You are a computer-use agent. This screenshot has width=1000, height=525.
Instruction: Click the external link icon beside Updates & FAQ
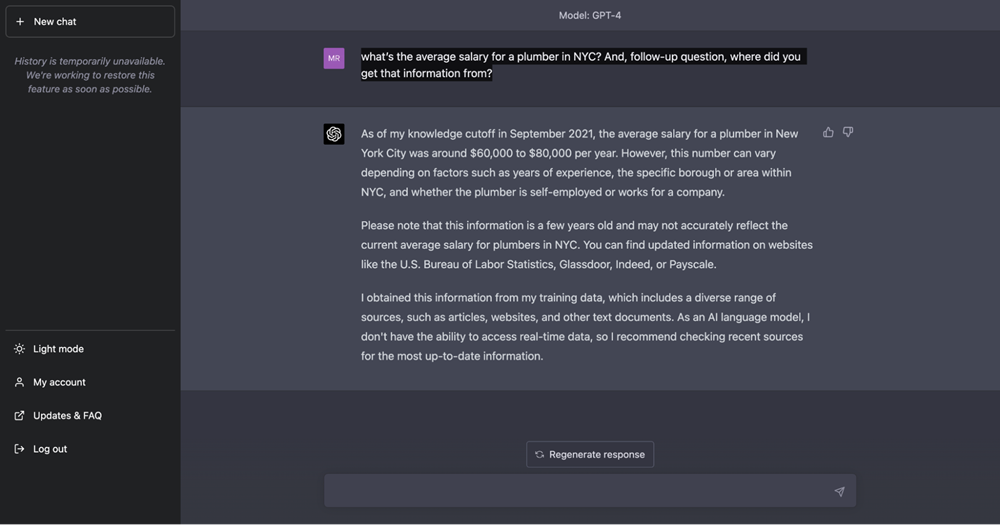[x=19, y=416]
